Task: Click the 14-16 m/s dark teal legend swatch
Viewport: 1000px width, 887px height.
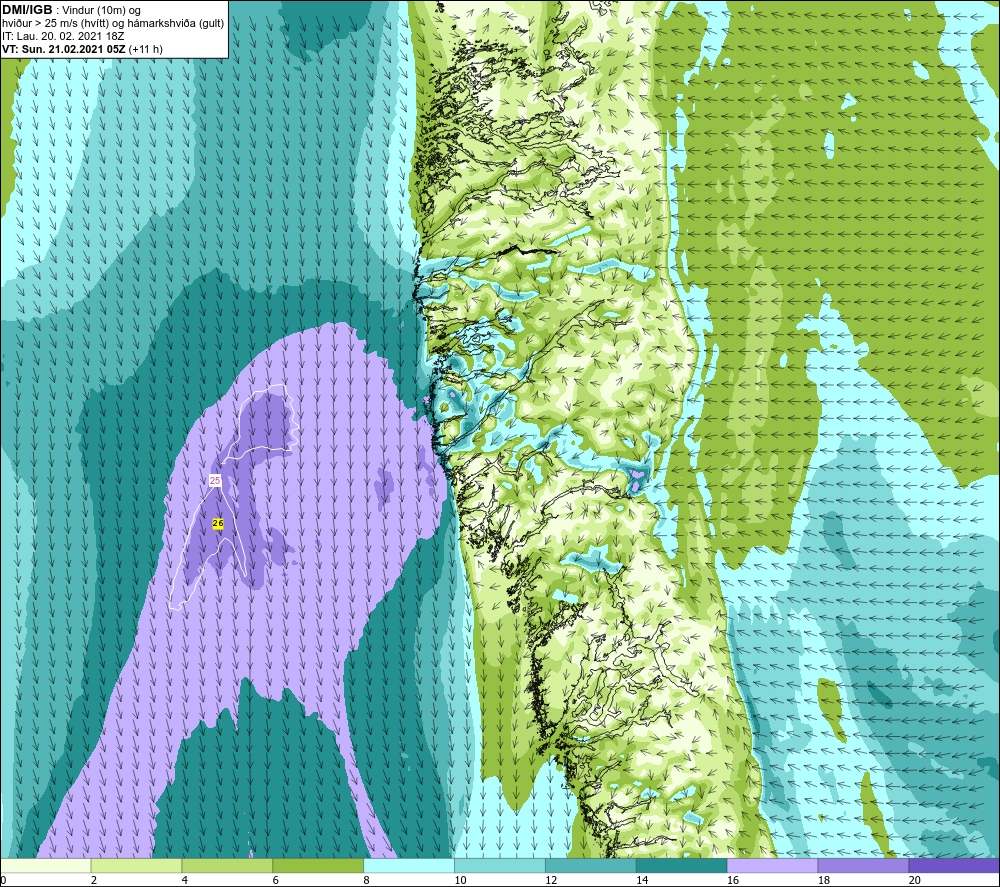Action: 681,865
